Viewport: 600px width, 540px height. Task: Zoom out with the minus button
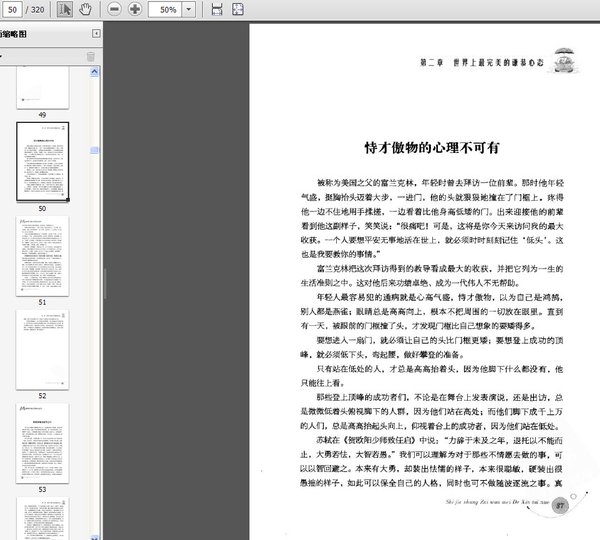(114, 9)
